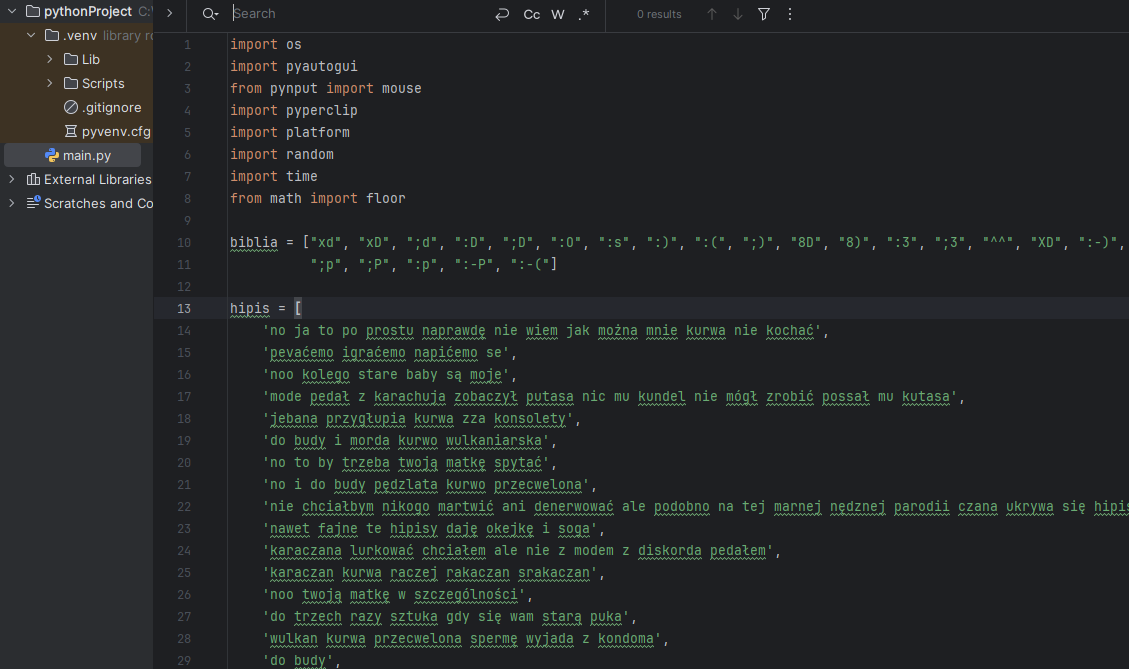Expand the Scratches and Consoles node

[12, 203]
